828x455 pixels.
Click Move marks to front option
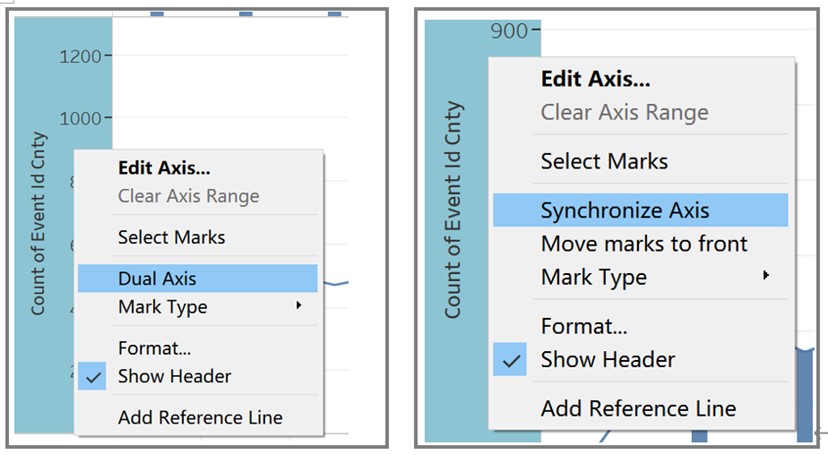pyautogui.click(x=644, y=244)
